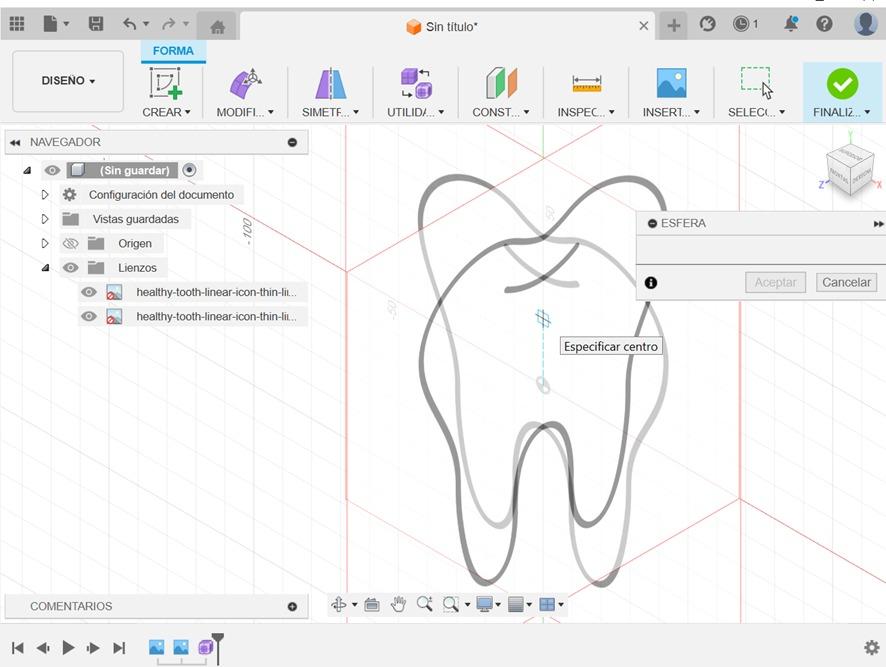Open the INSPECCIONAR dropdown menu

coord(587,112)
